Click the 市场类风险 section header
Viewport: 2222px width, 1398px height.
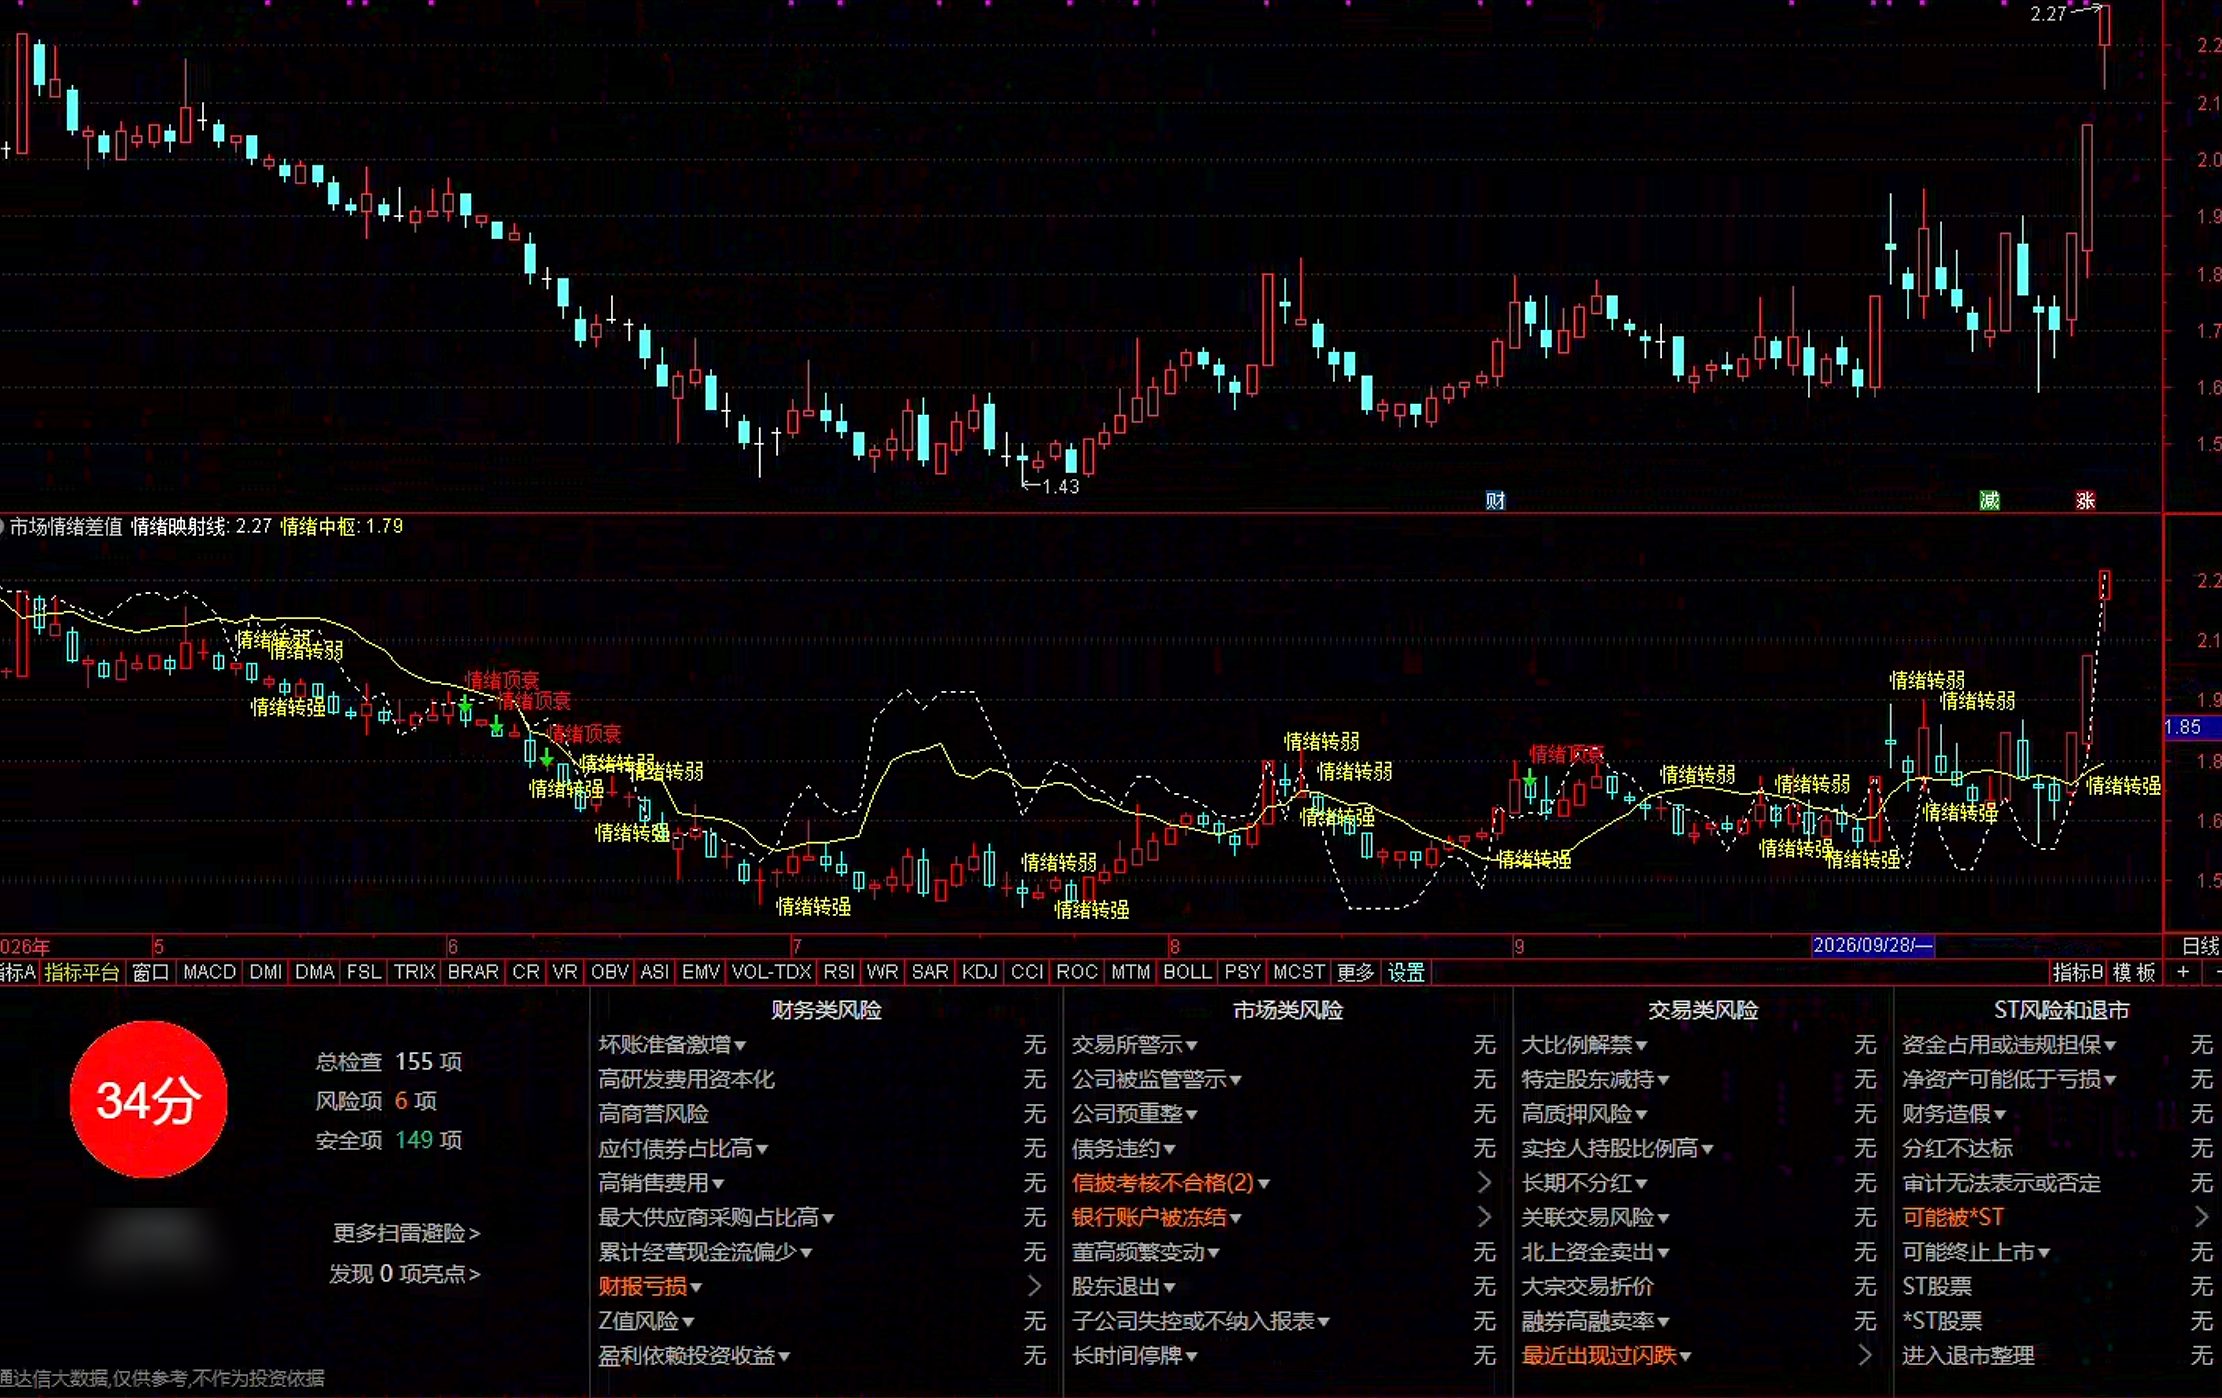tap(1287, 1010)
